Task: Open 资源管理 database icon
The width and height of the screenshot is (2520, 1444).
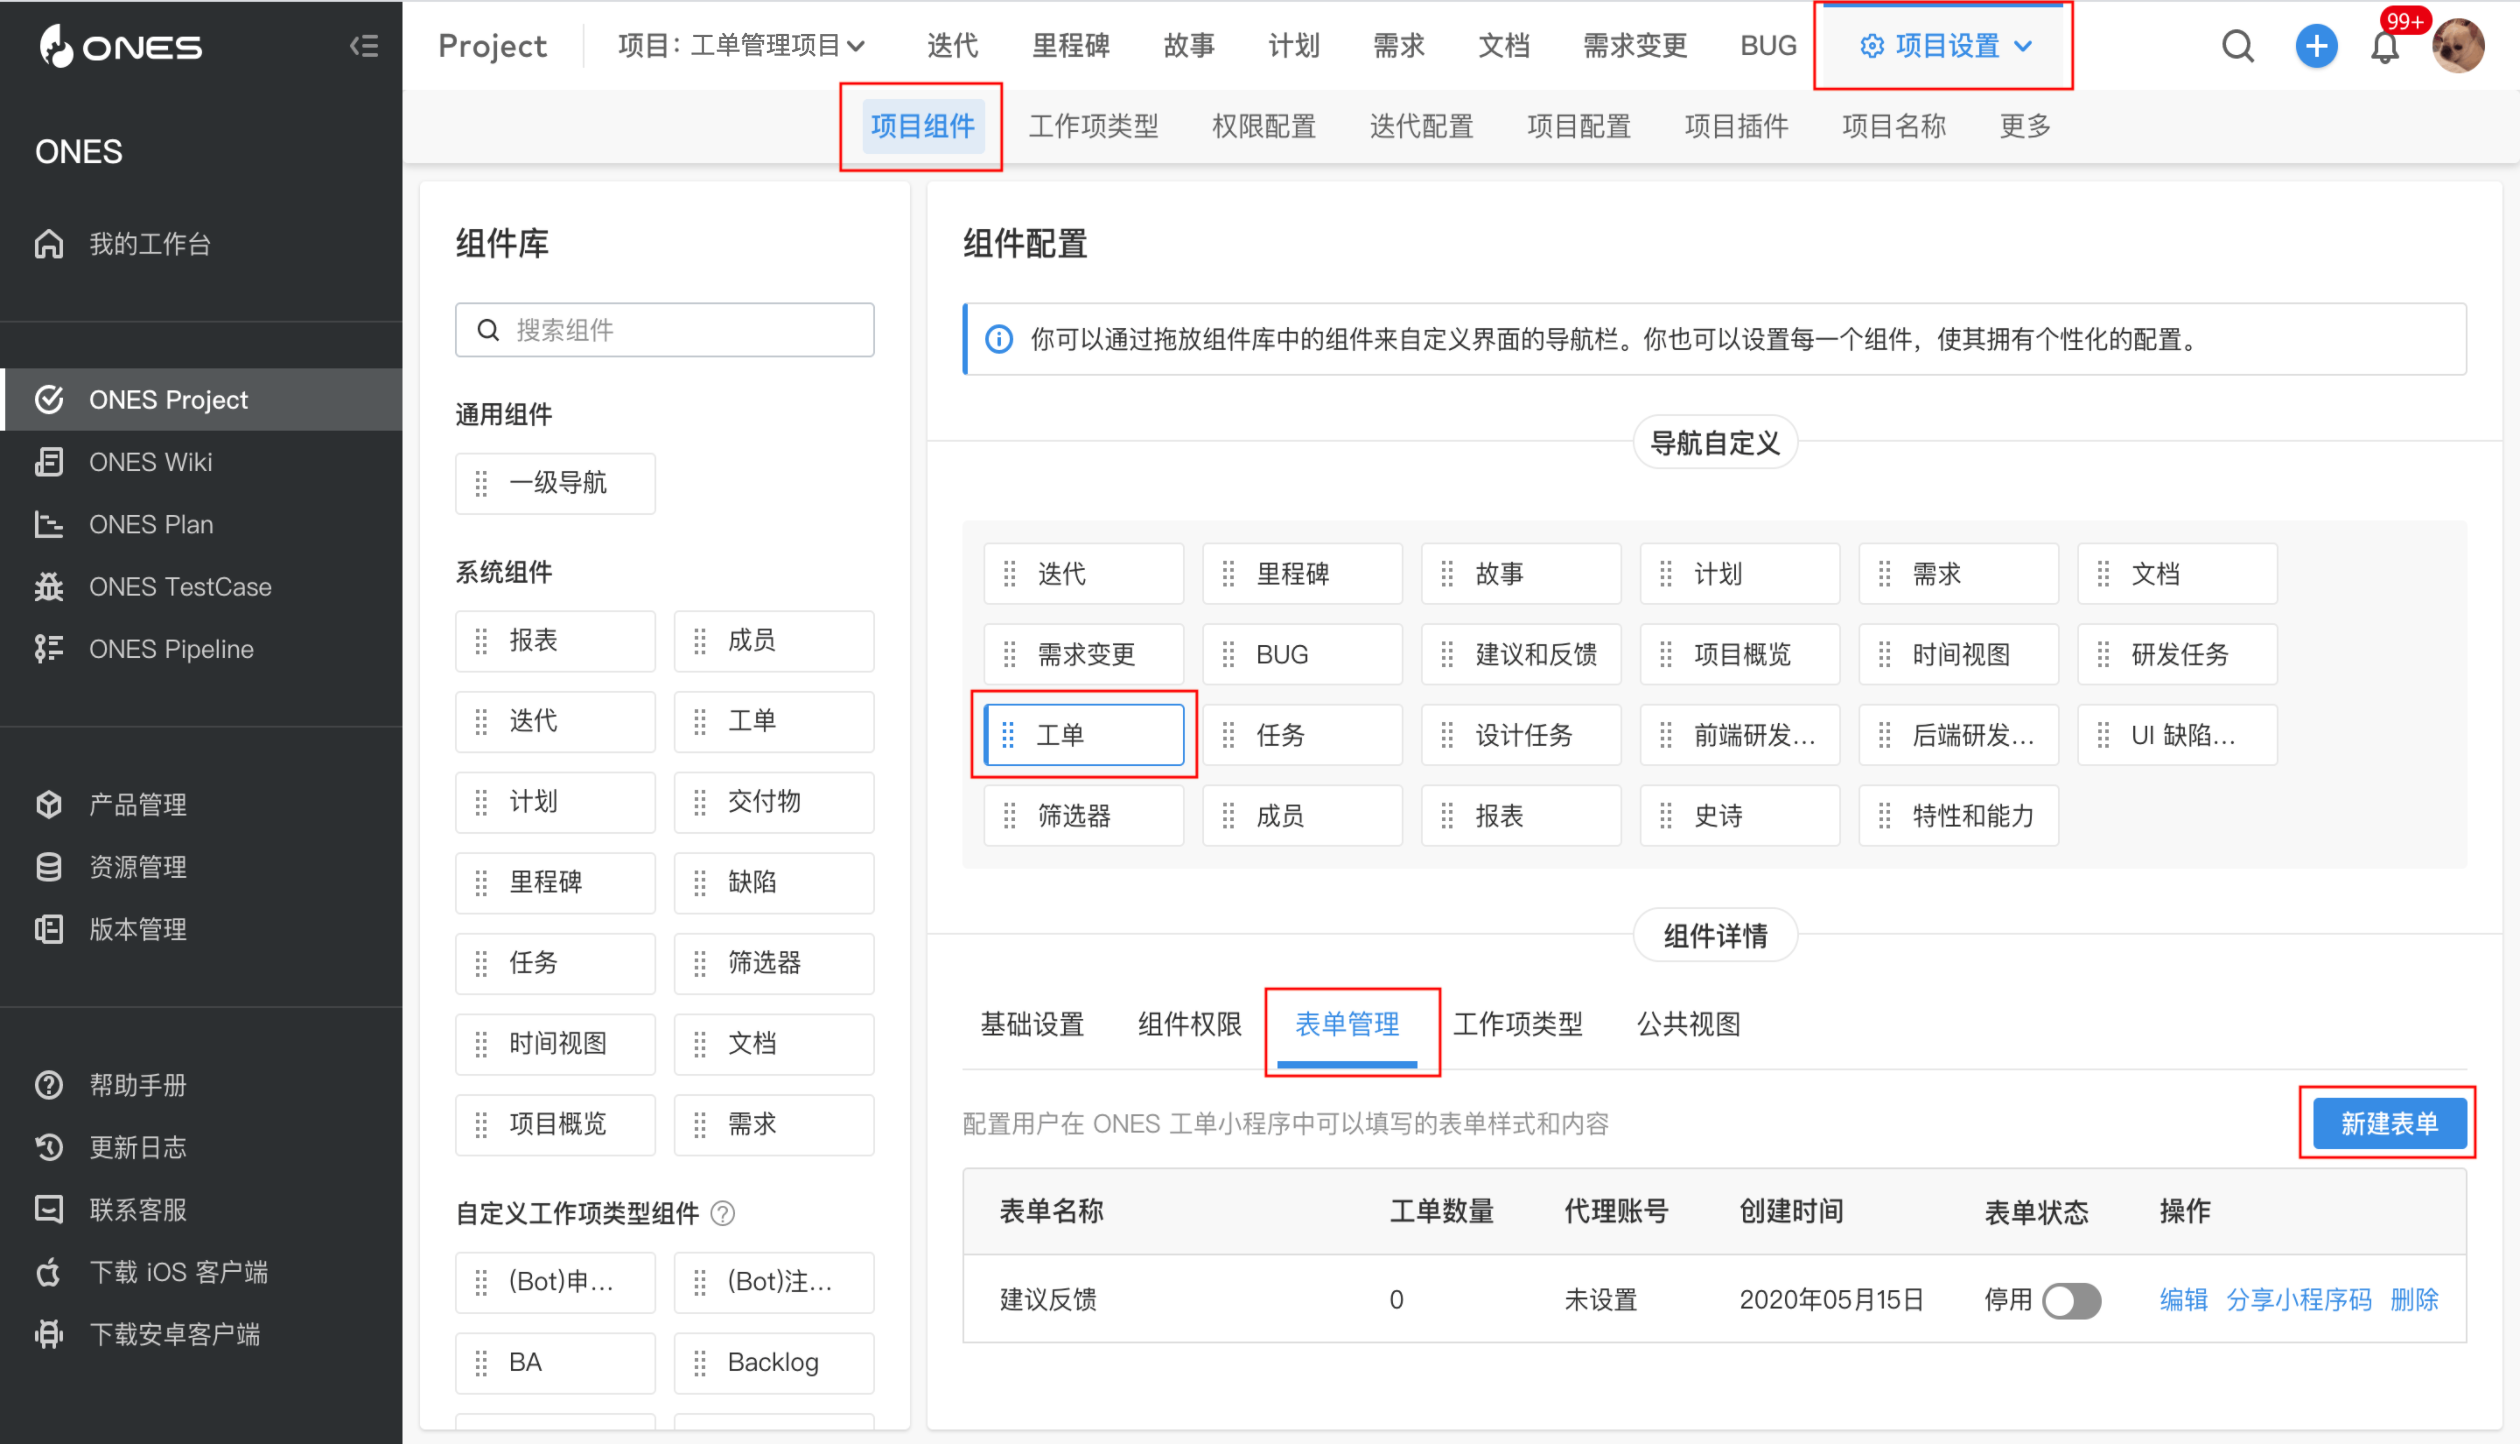Action: [49, 867]
